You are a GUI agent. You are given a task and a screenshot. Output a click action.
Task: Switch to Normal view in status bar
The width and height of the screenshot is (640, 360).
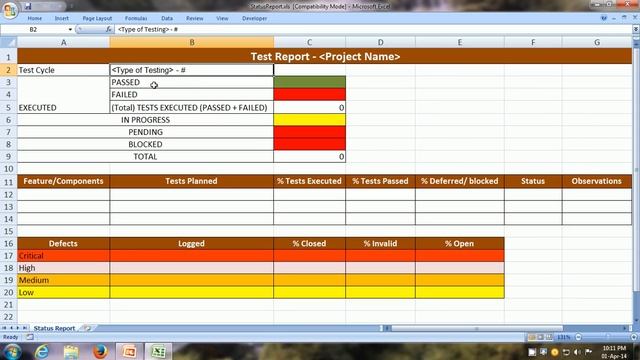(532, 337)
